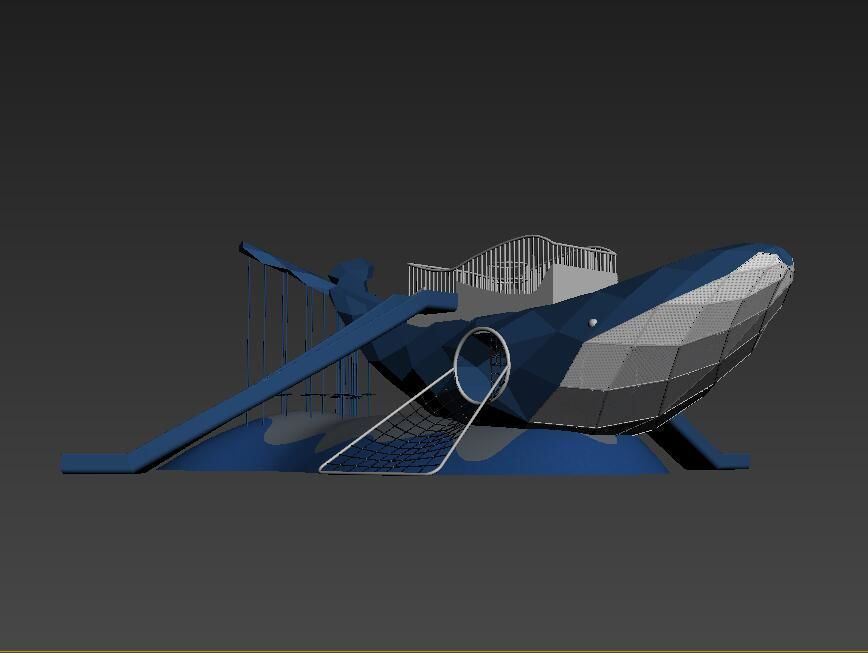Image resolution: width=868 pixels, height=653 pixels.
Task: Select the white circular tunnel ring
Action: (482, 365)
